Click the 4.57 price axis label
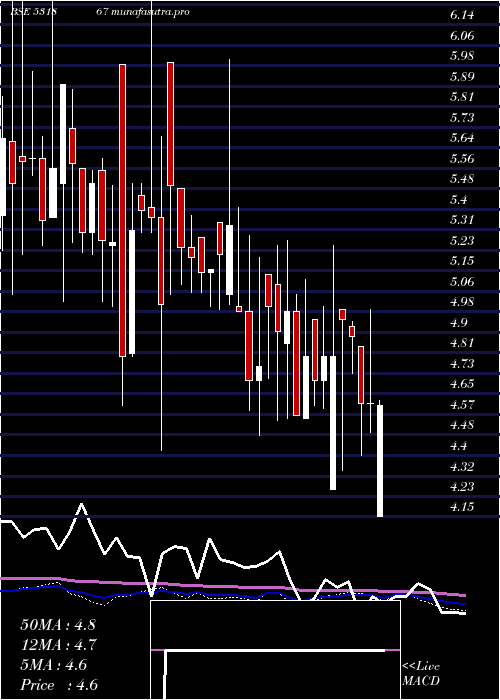Viewport: 500px width, 700px height. pos(462,405)
